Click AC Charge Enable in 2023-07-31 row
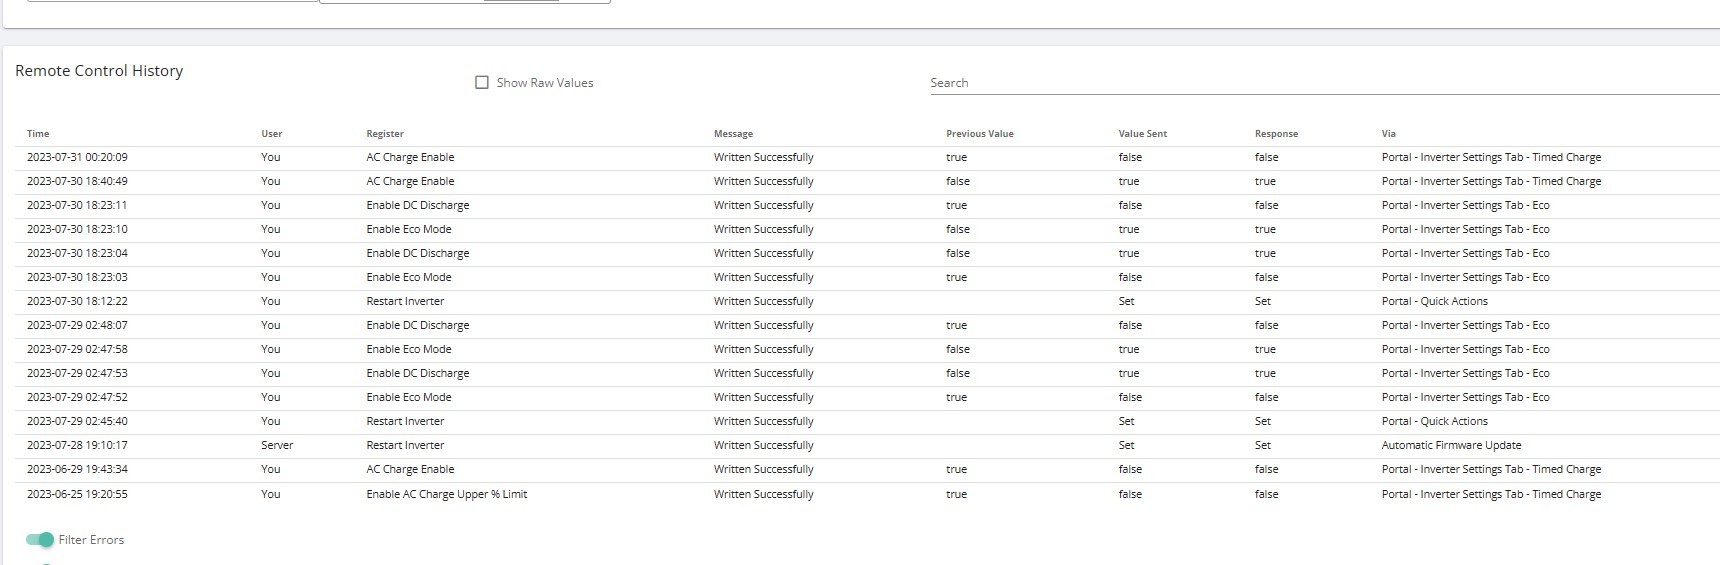The height and width of the screenshot is (565, 1720). tap(410, 158)
